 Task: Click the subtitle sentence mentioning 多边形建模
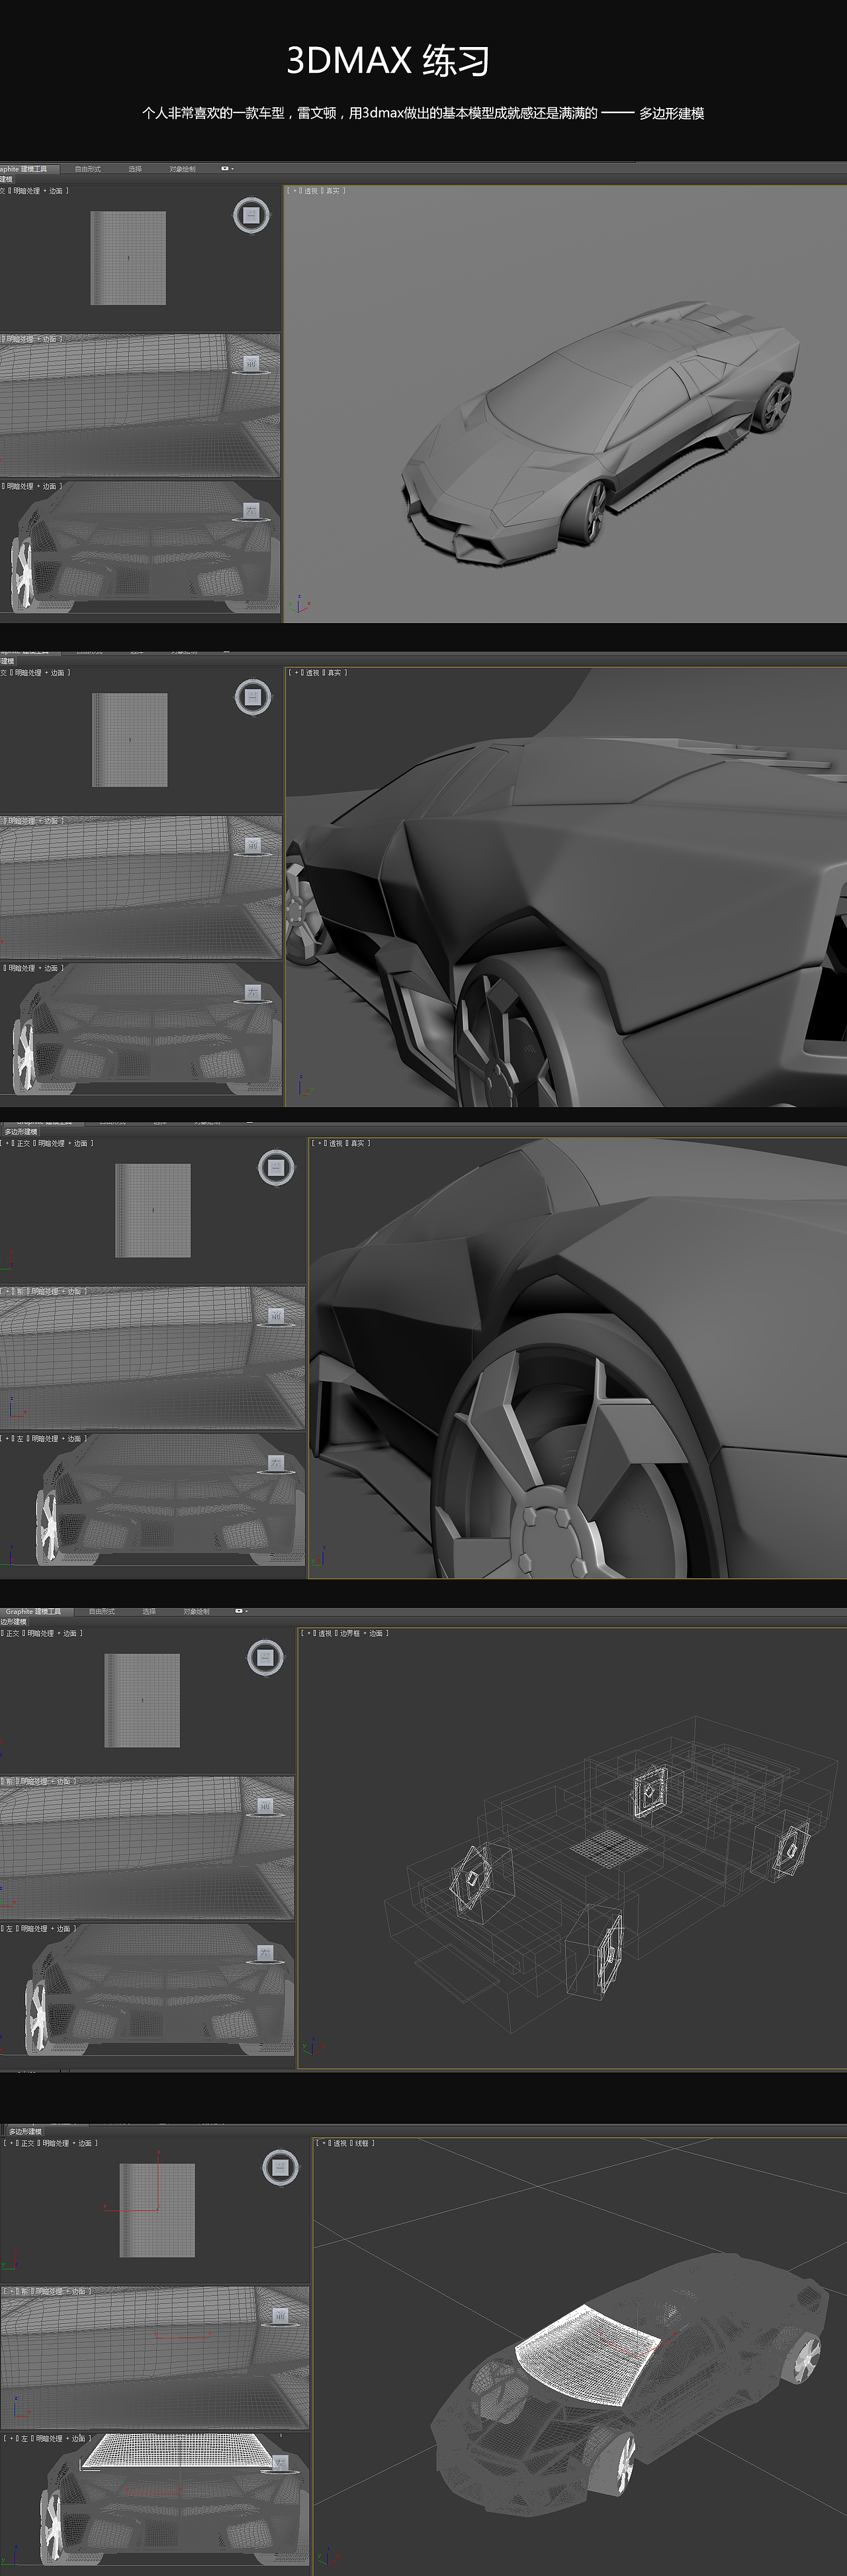point(423,113)
